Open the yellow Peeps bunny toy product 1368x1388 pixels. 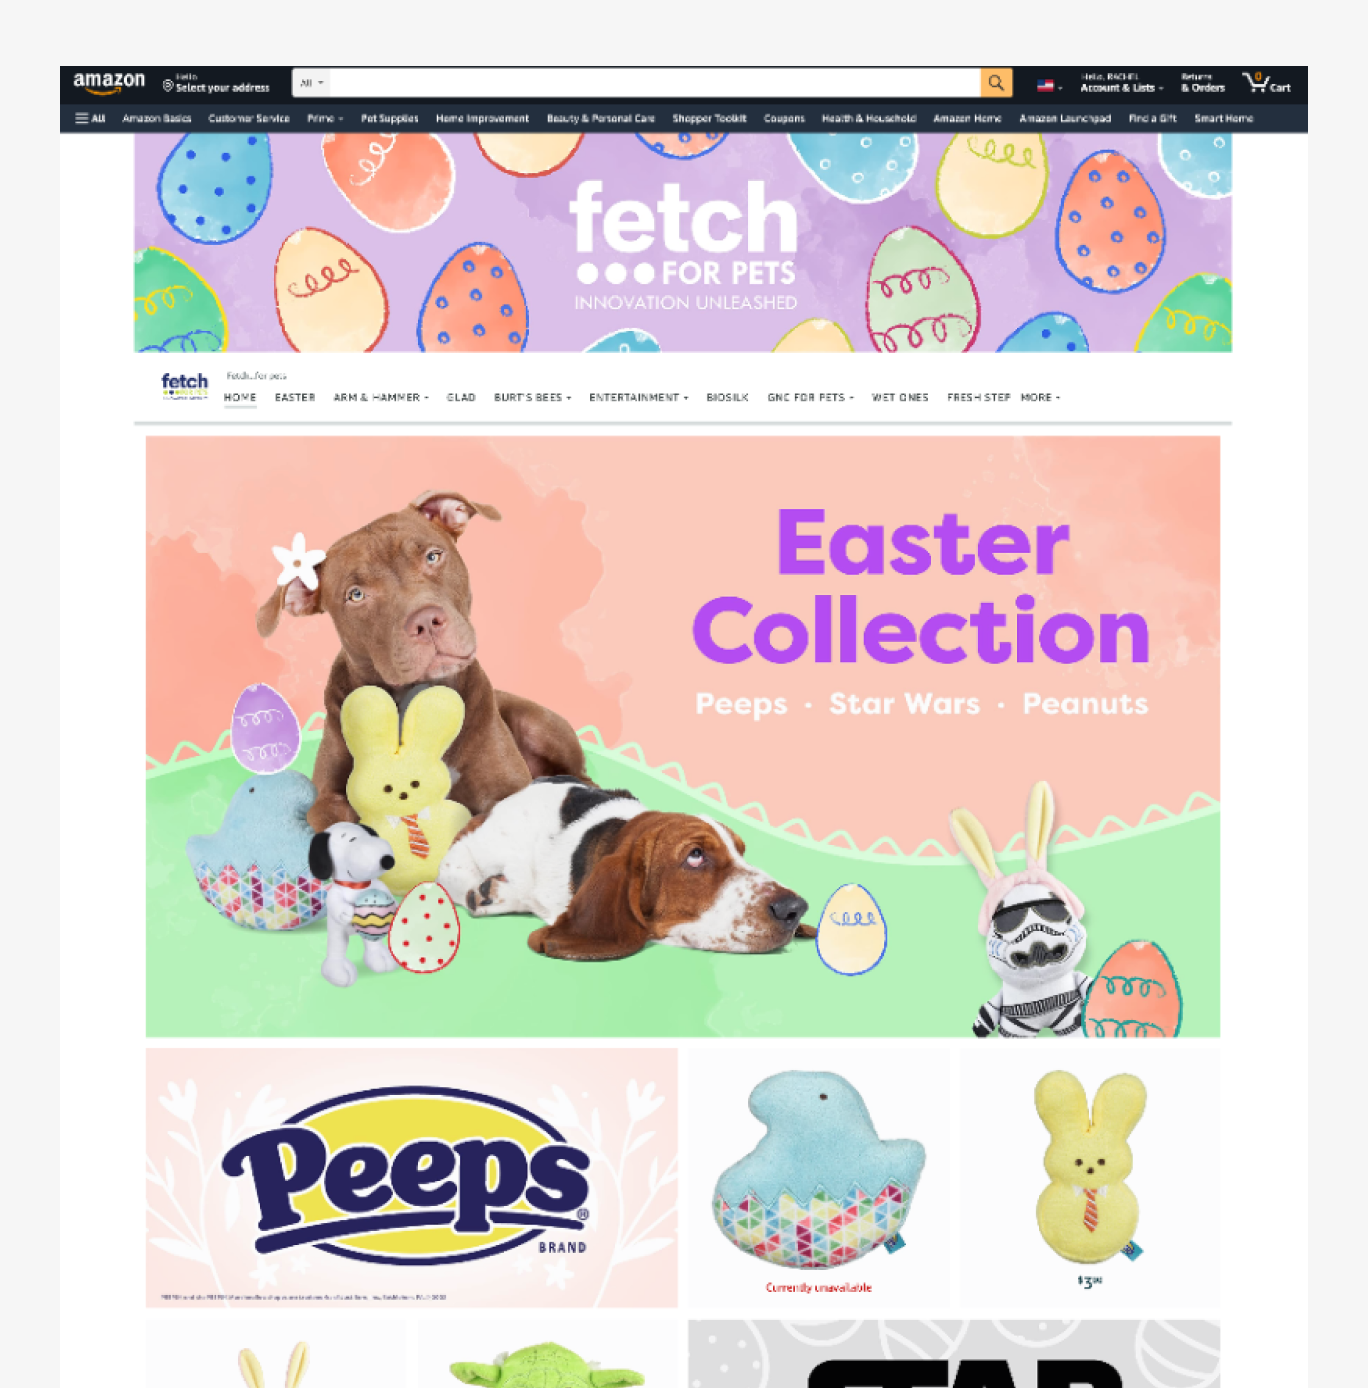pos(1090,1177)
